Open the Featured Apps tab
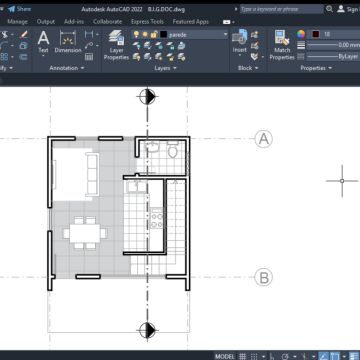The height and width of the screenshot is (360, 360). pyautogui.click(x=191, y=22)
